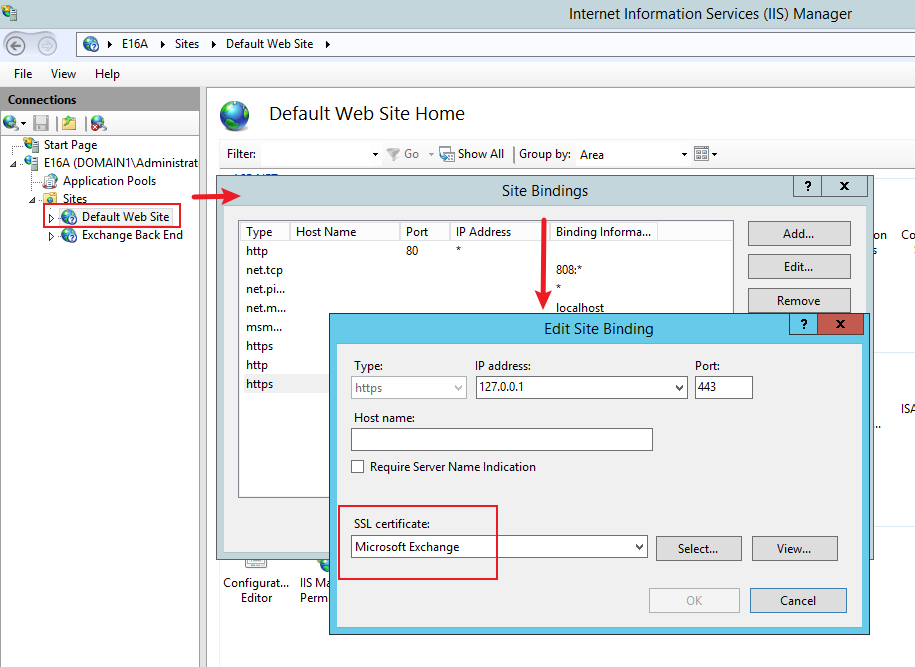Open the Group by Area dropdown
Viewport: 915px width, 667px height.
(x=684, y=155)
